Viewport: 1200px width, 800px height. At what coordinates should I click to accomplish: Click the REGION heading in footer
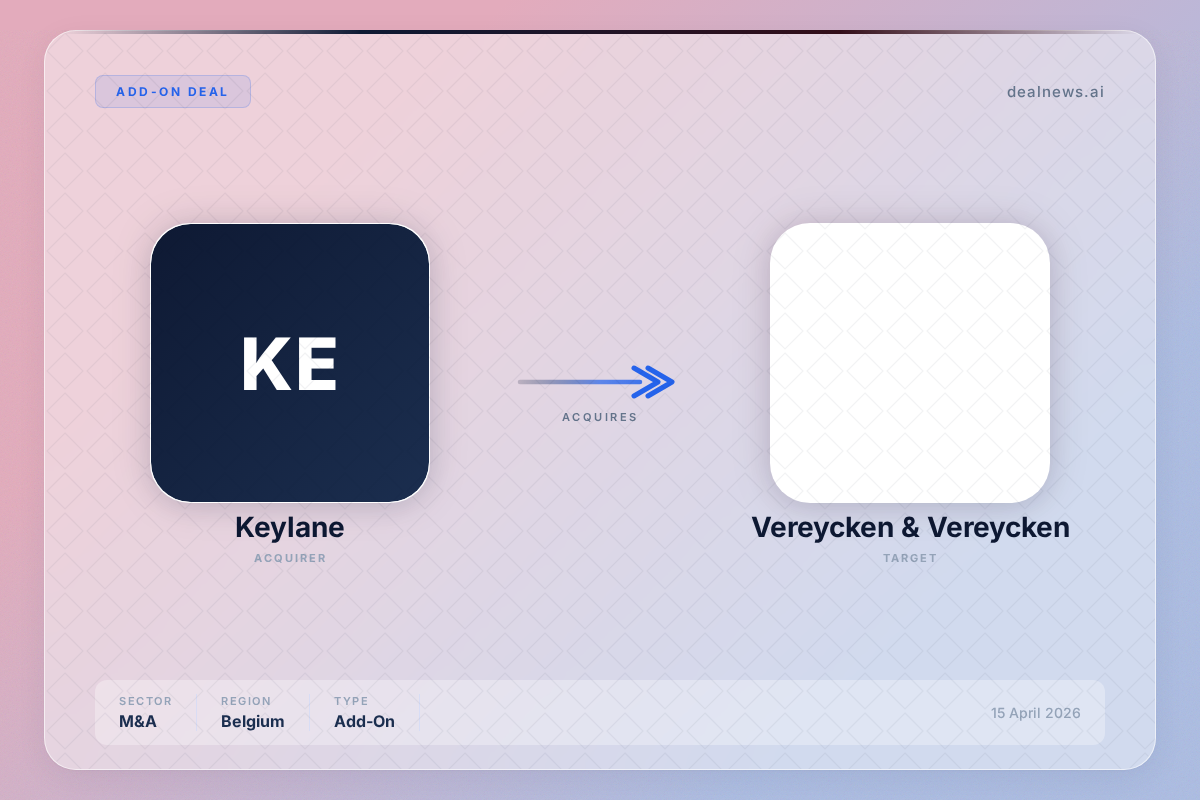tap(246, 701)
